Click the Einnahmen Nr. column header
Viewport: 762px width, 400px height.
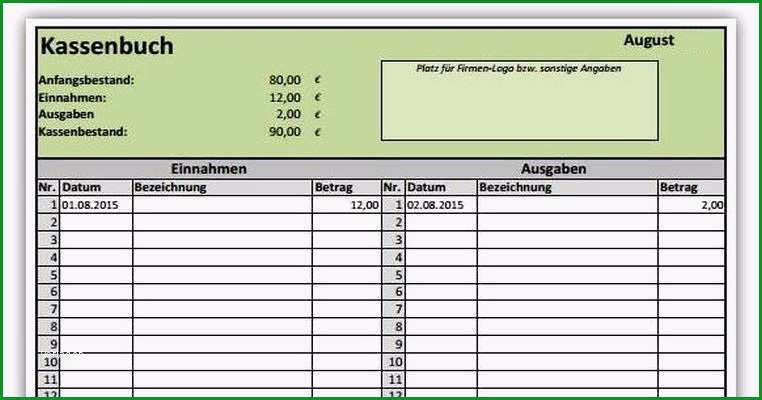coord(49,188)
